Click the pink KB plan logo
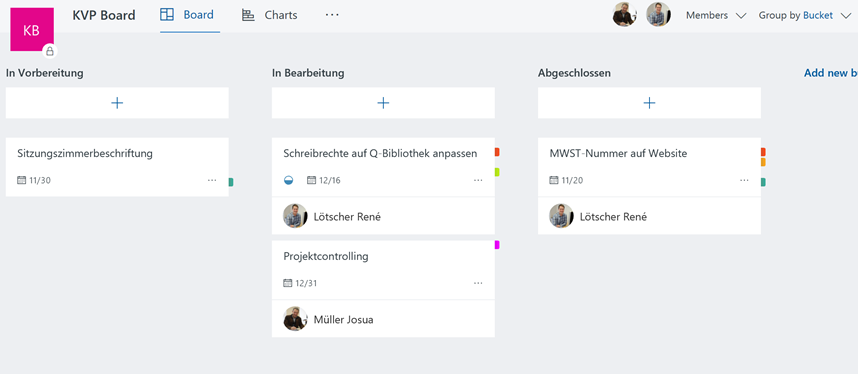The height and width of the screenshot is (374, 858). (x=32, y=30)
